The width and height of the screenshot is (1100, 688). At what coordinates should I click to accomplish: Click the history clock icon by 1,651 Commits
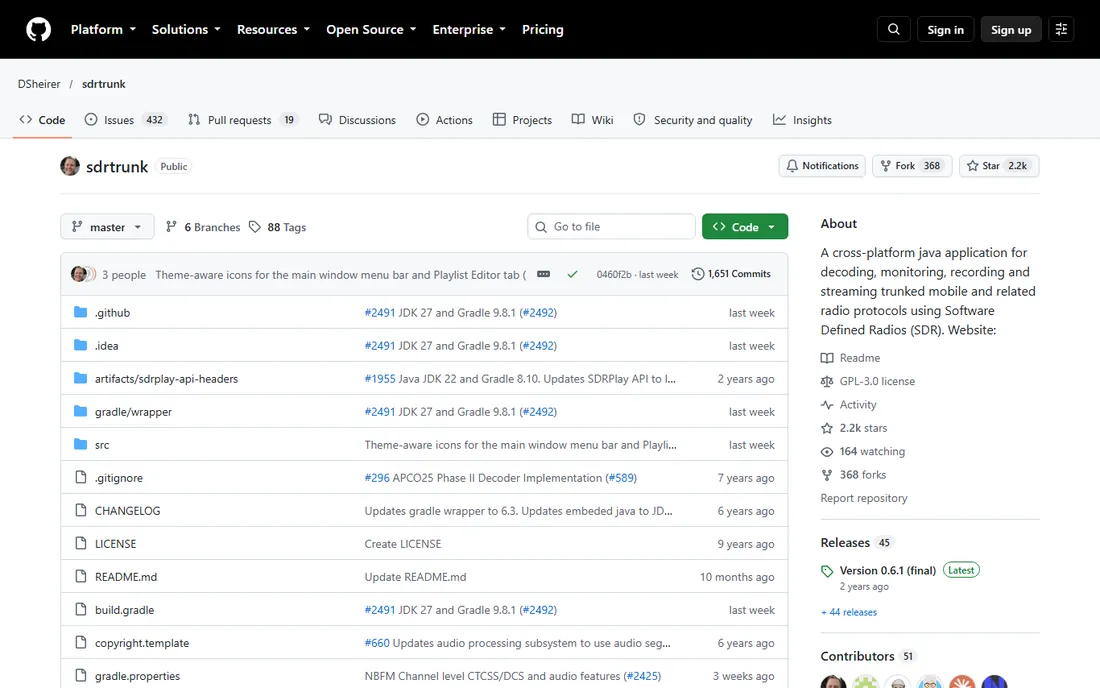pos(698,274)
